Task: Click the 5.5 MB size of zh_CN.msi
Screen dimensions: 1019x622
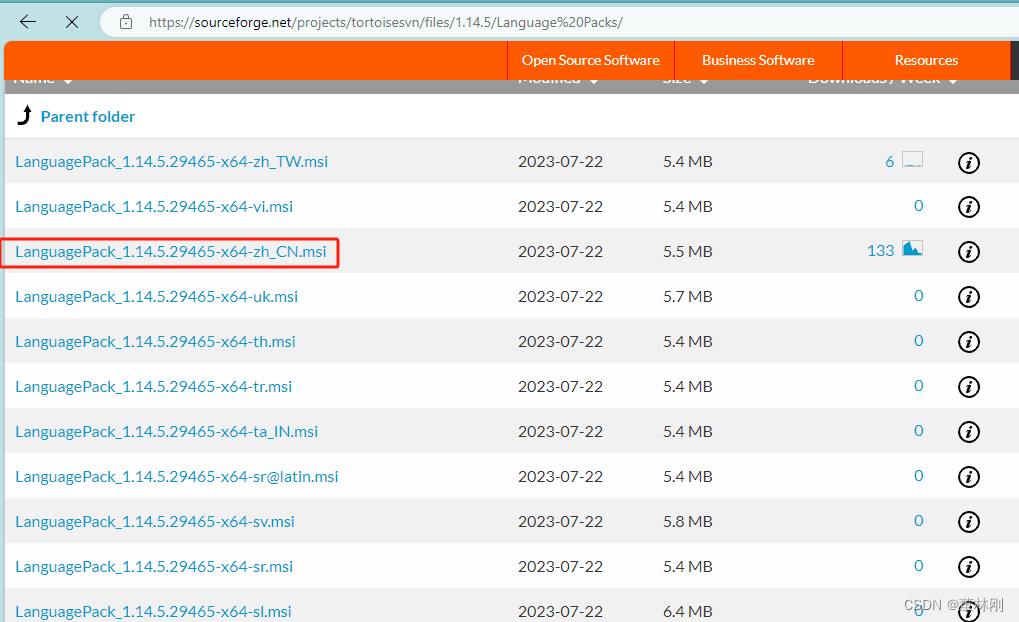Action: 688,252
